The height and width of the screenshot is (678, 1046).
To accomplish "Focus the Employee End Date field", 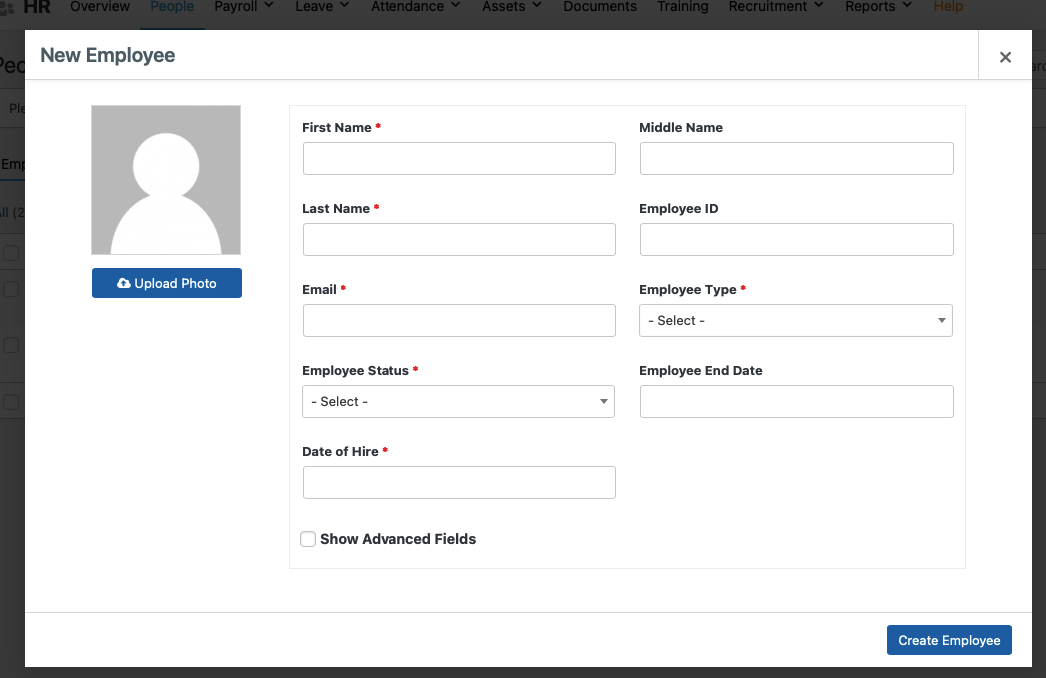I will tap(797, 402).
